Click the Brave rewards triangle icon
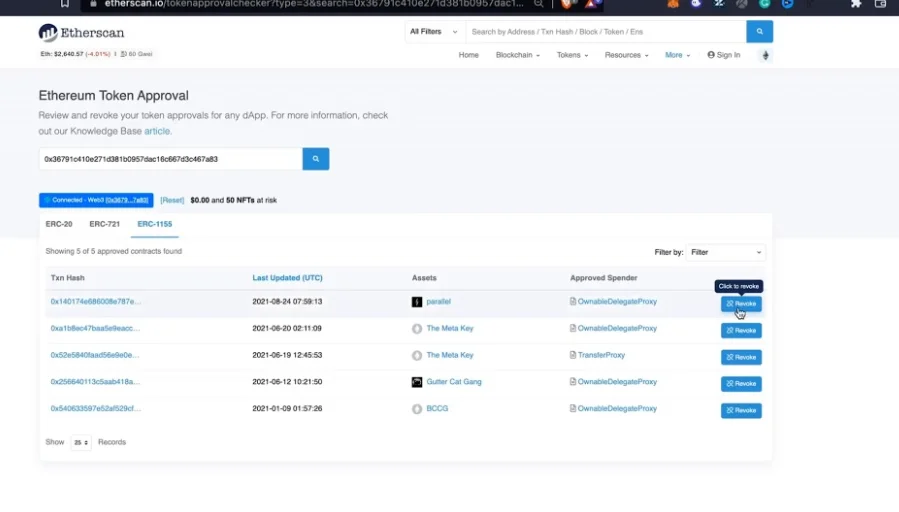Screen dimensions: 899x512 591,4
